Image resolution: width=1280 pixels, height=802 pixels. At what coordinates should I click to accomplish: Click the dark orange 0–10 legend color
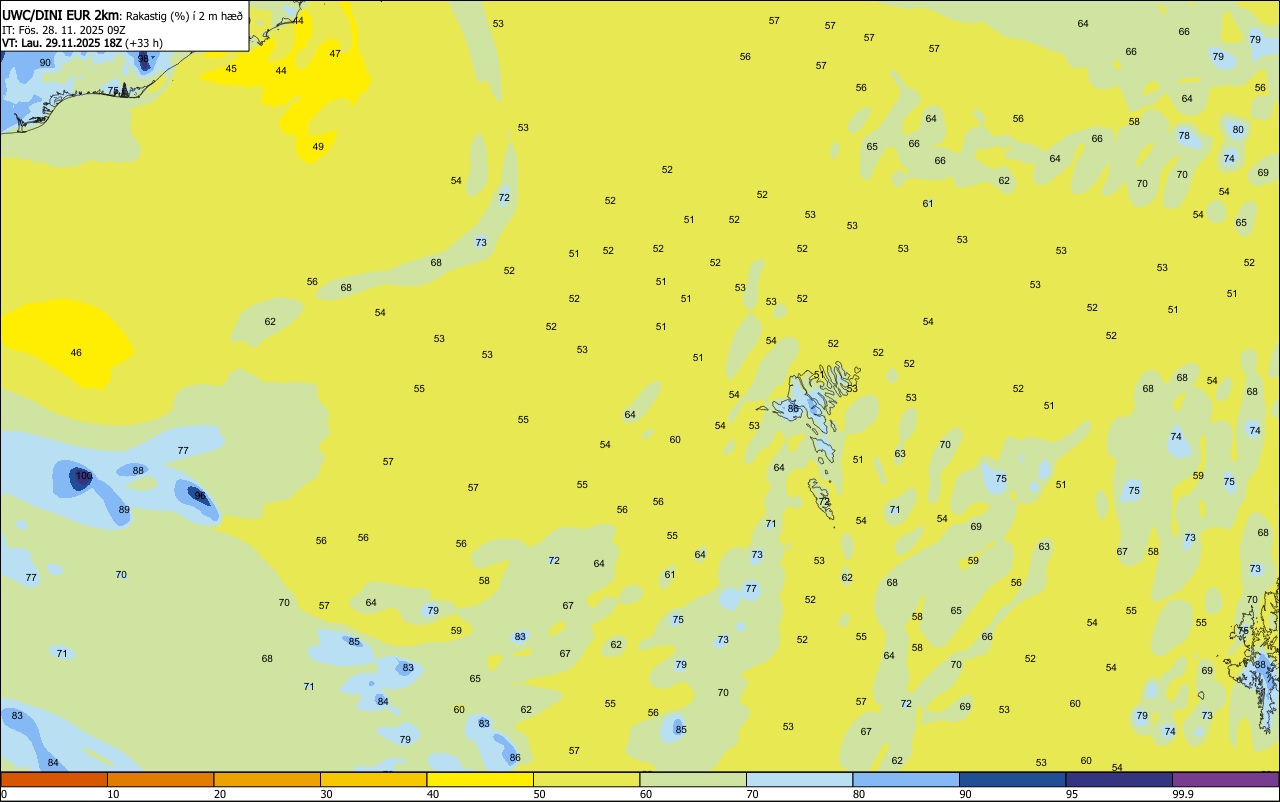click(x=54, y=779)
